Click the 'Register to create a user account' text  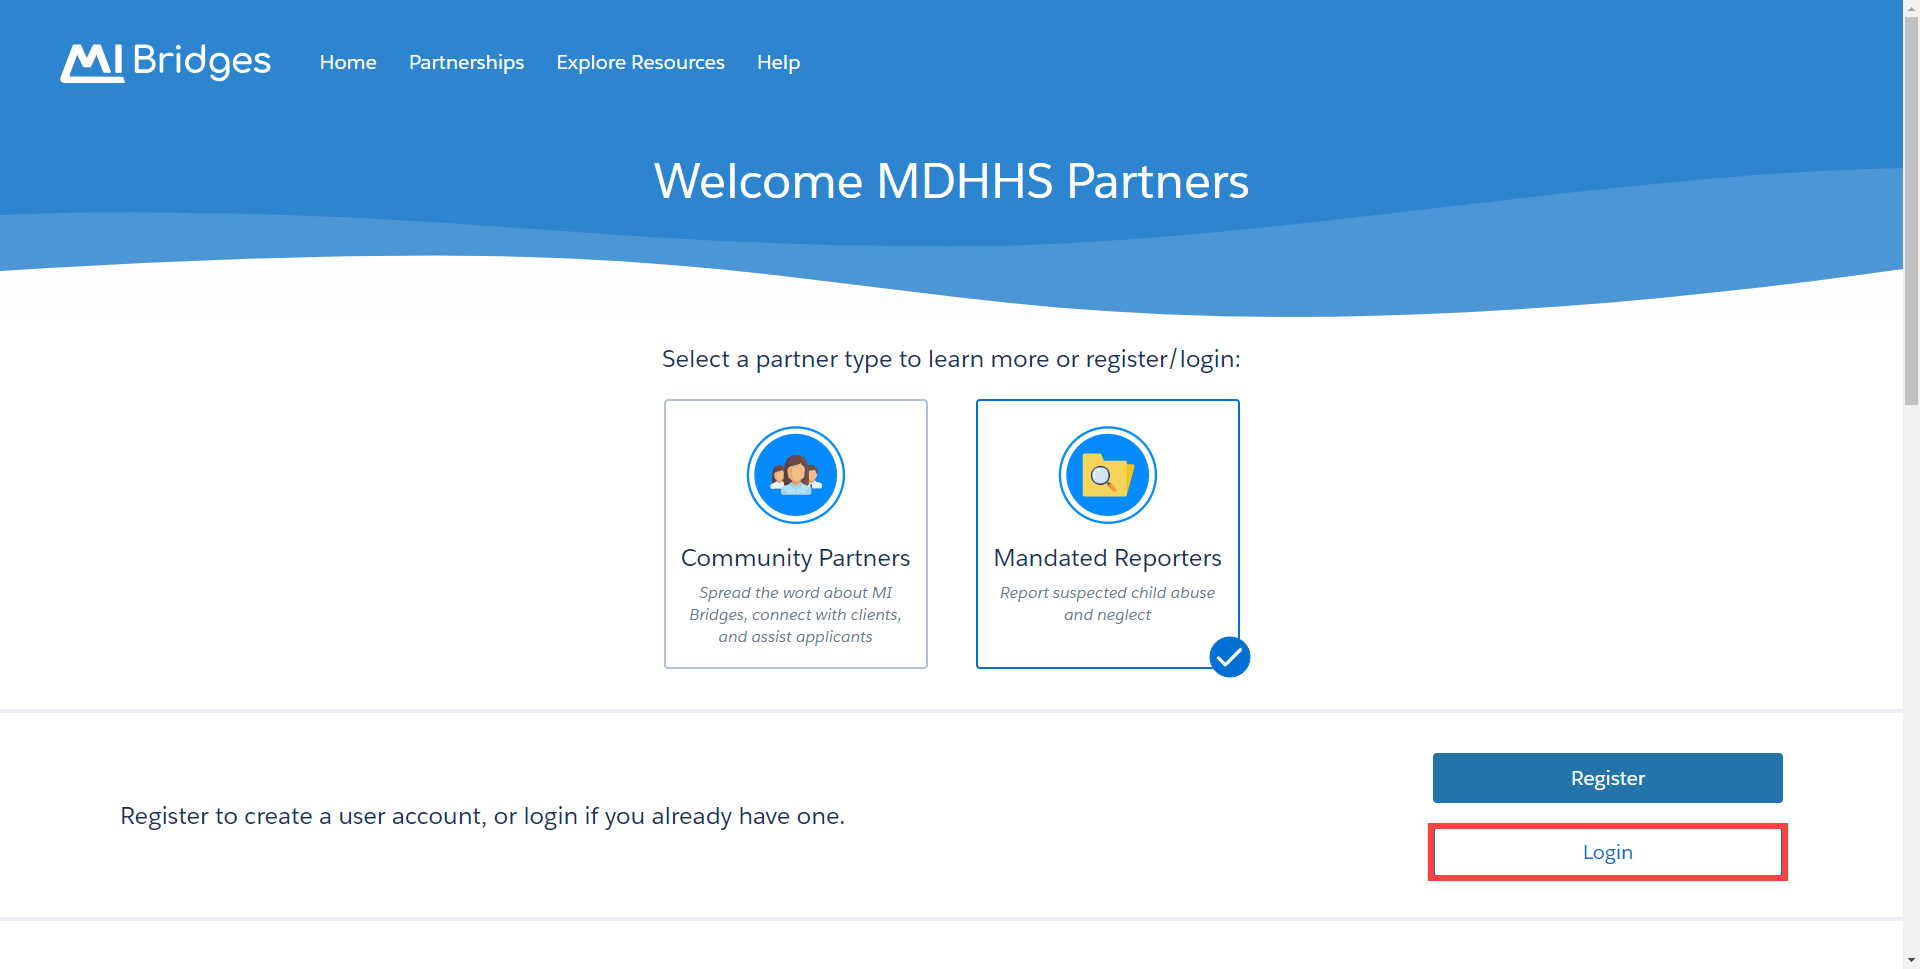pos(482,816)
